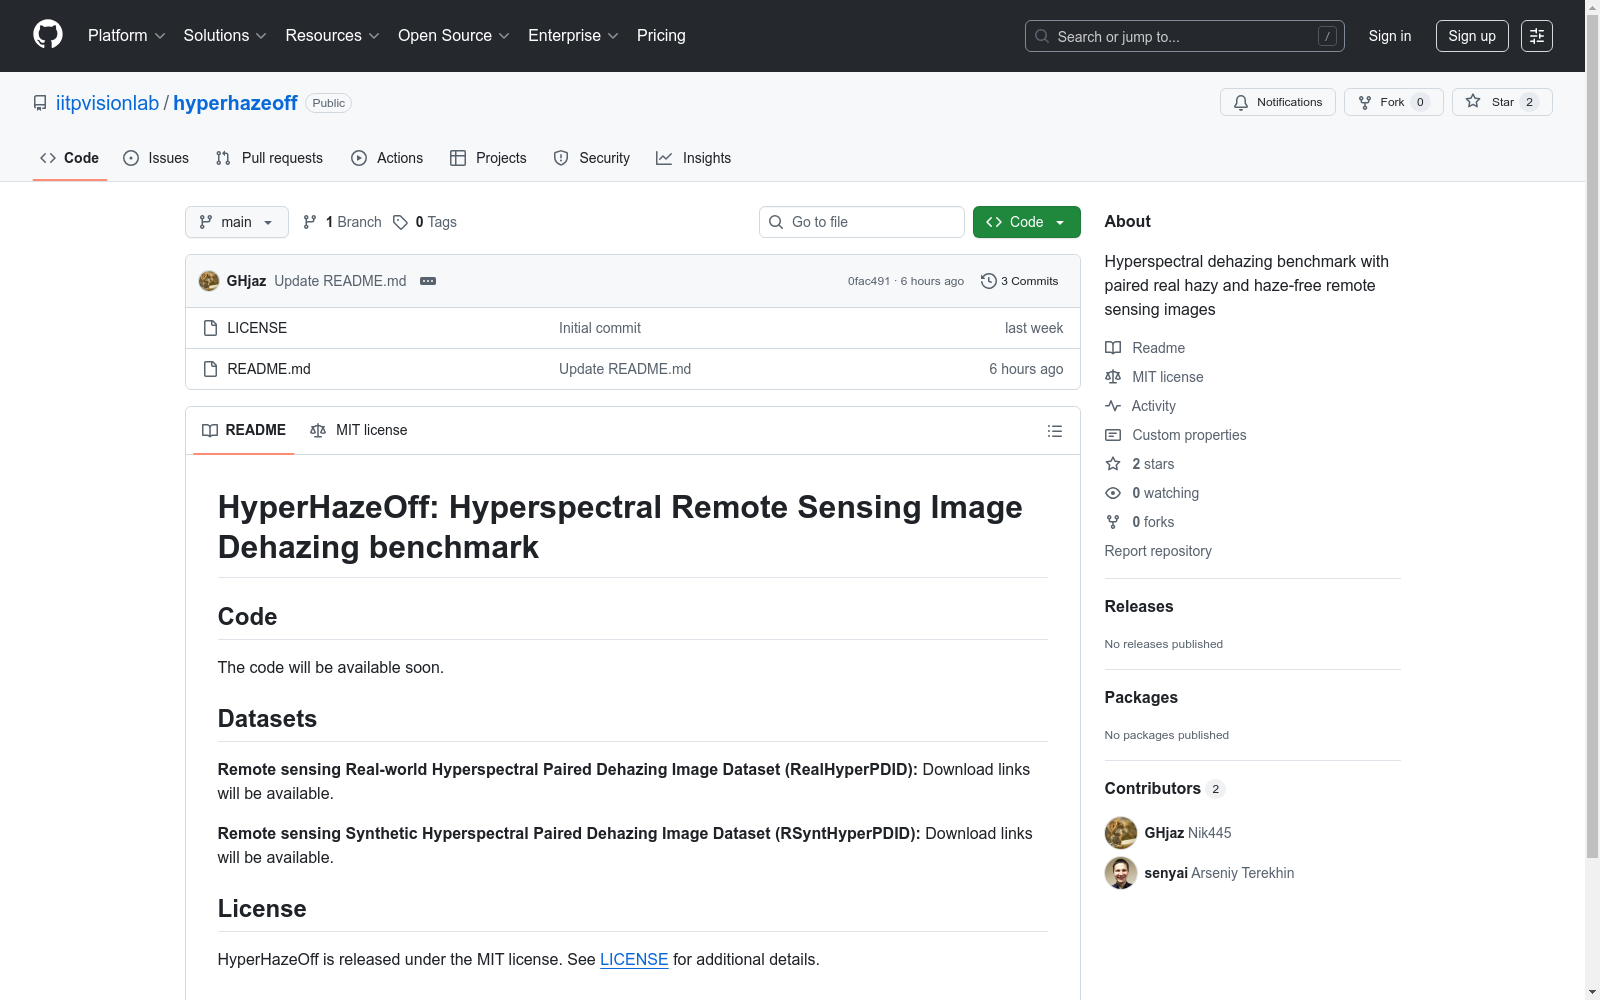Click the page vertical scrollbar thumb
Viewport: 1600px width, 1000px height.
coord(1593,435)
